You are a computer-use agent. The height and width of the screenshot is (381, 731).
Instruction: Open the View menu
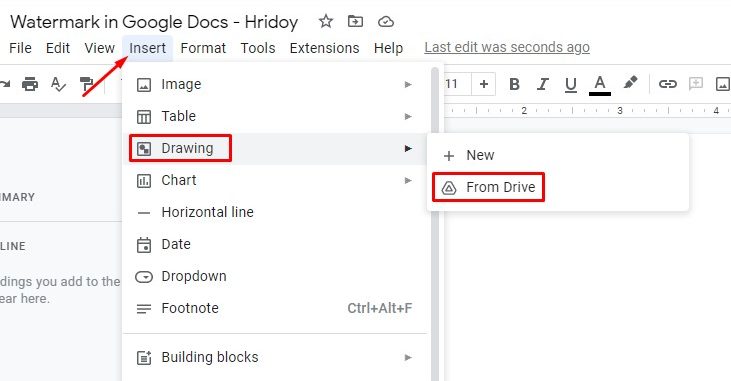click(x=99, y=48)
